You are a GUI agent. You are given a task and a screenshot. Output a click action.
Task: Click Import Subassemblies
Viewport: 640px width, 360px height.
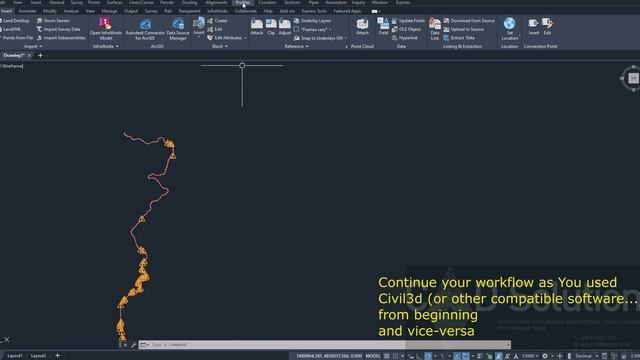61,38
